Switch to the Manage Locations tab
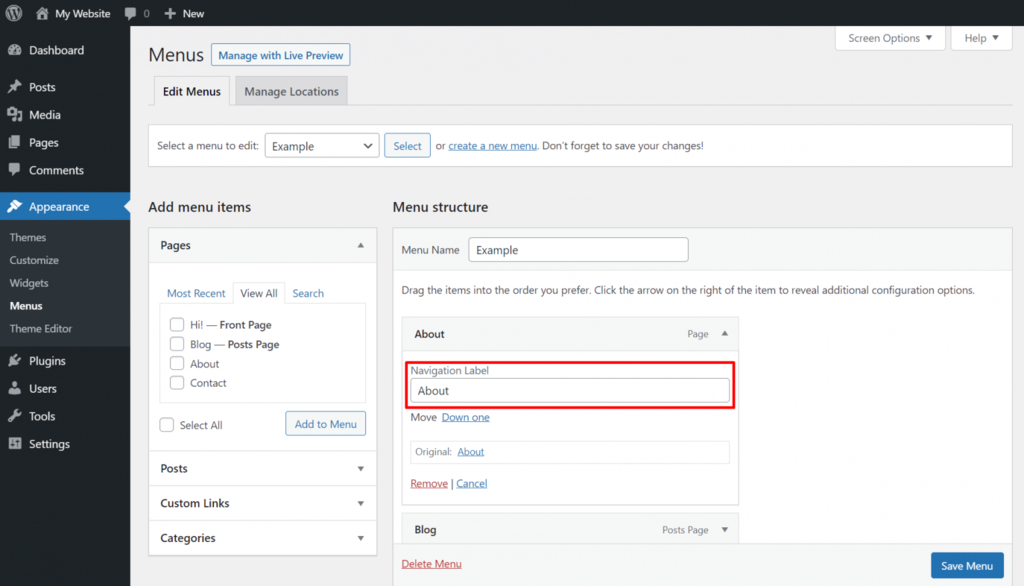 pos(291,91)
